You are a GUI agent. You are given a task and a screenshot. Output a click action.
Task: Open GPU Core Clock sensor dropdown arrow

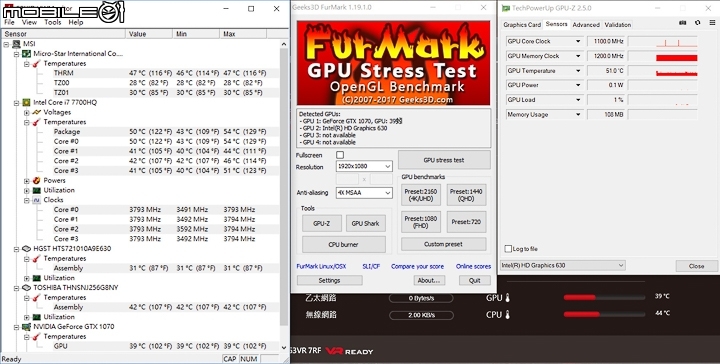click(578, 41)
